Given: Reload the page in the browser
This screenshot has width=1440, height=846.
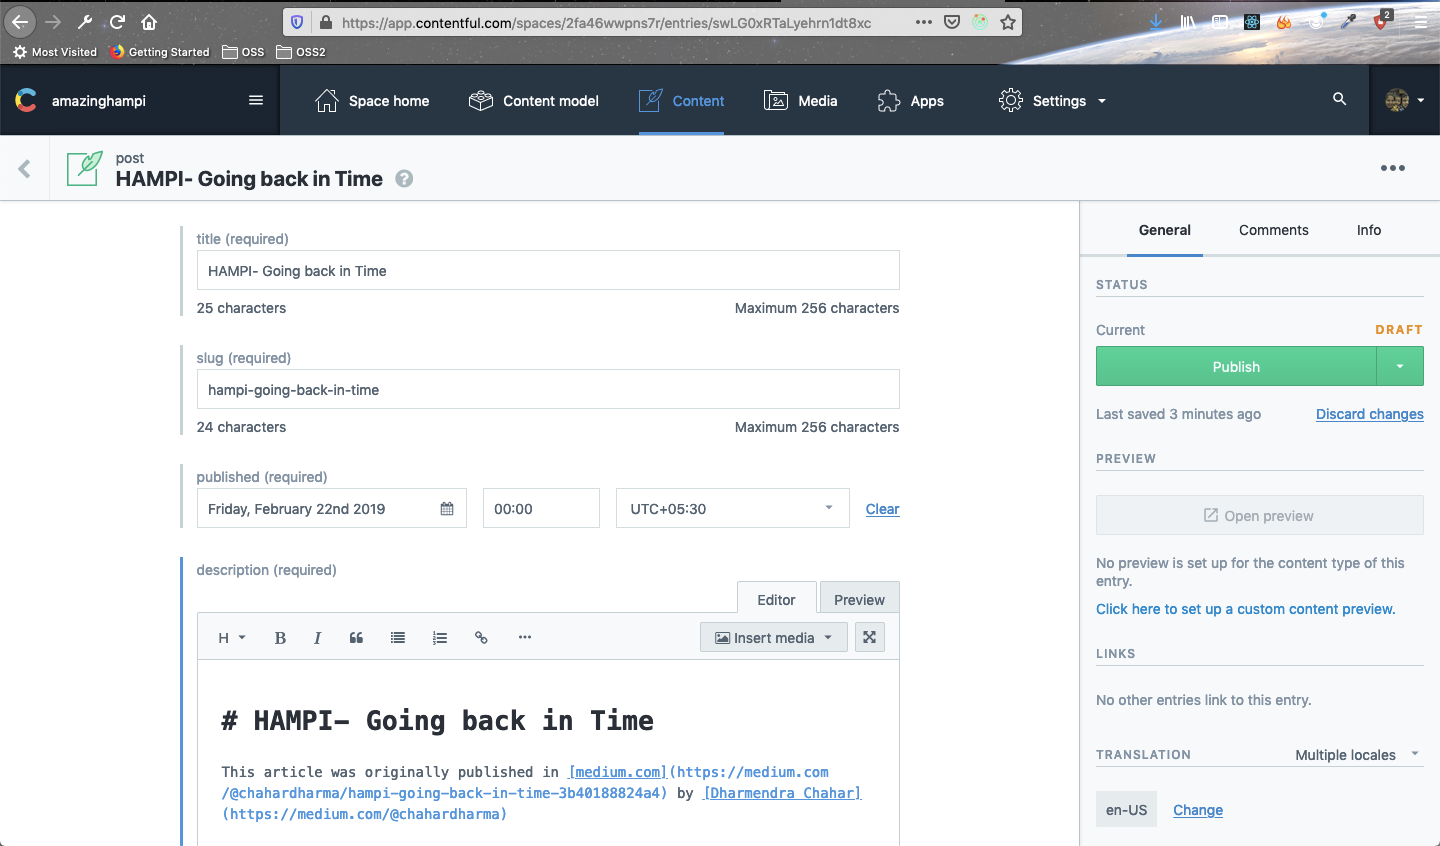Looking at the screenshot, I should [x=117, y=22].
